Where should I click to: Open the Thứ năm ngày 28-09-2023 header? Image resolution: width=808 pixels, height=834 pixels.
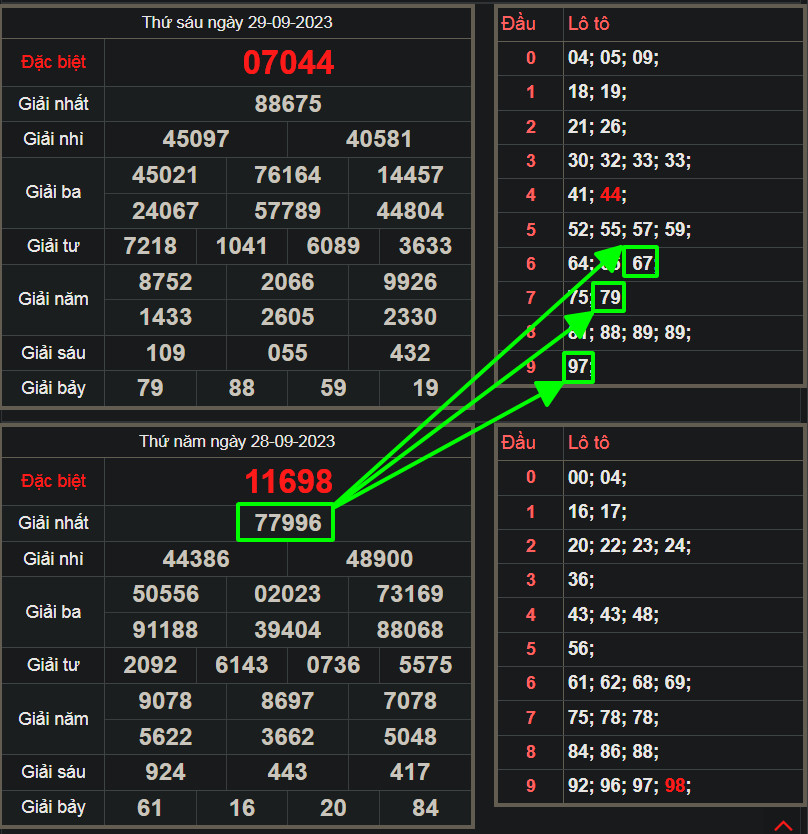click(x=237, y=441)
